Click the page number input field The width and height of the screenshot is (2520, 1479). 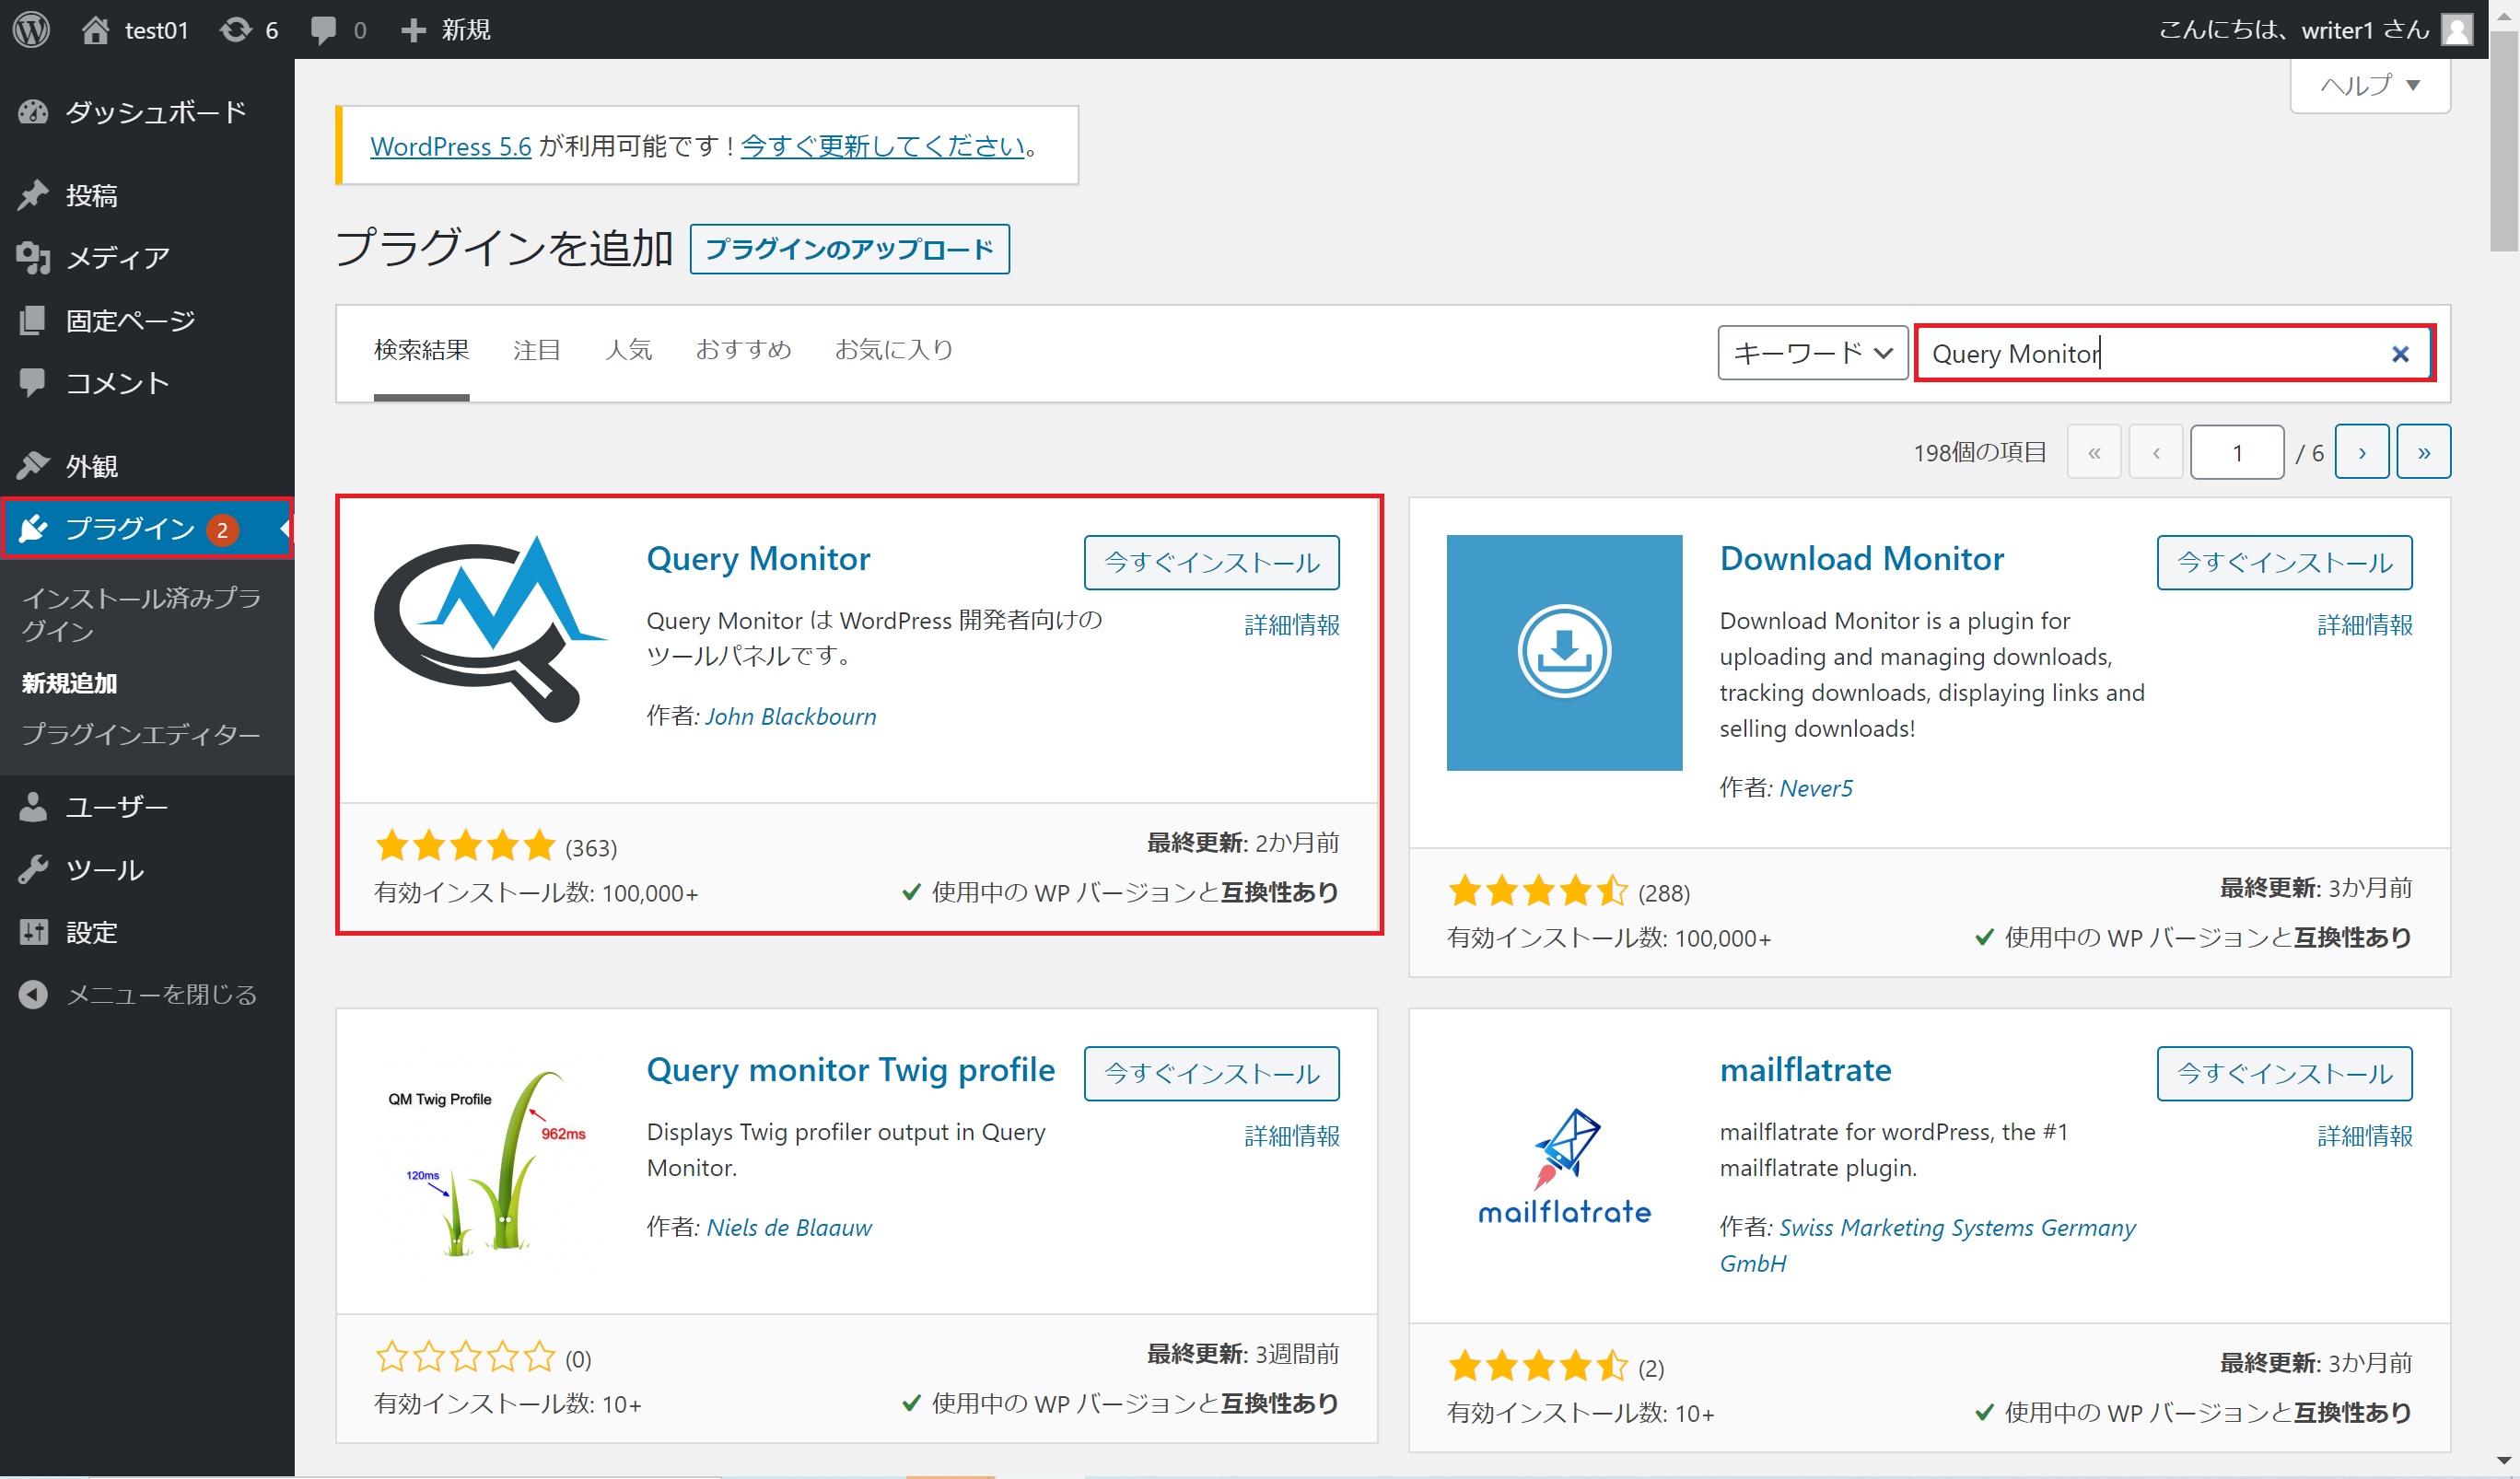tap(2236, 453)
